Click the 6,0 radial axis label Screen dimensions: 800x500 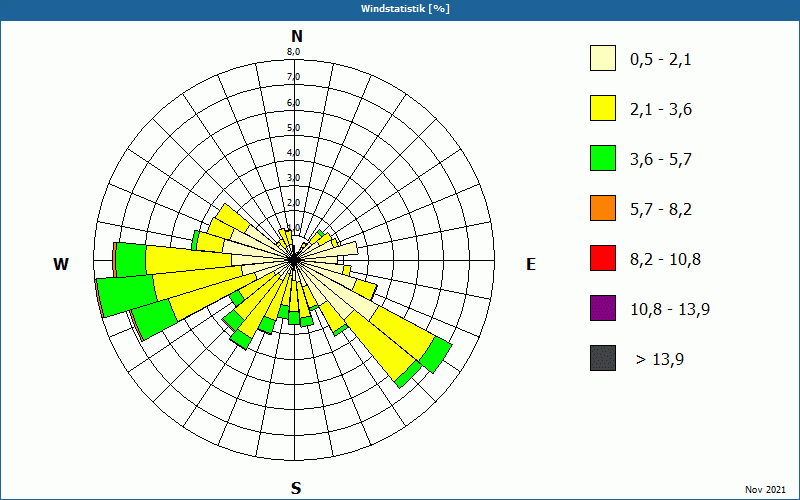pyautogui.click(x=293, y=103)
